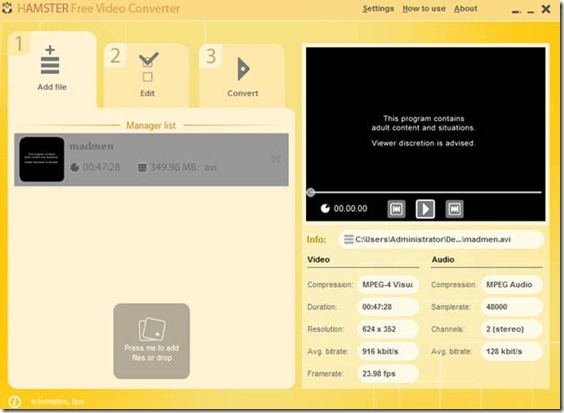Viewport: 564px width, 413px height.
Task: Click the information tips icon at bottom
Action: click(x=15, y=401)
